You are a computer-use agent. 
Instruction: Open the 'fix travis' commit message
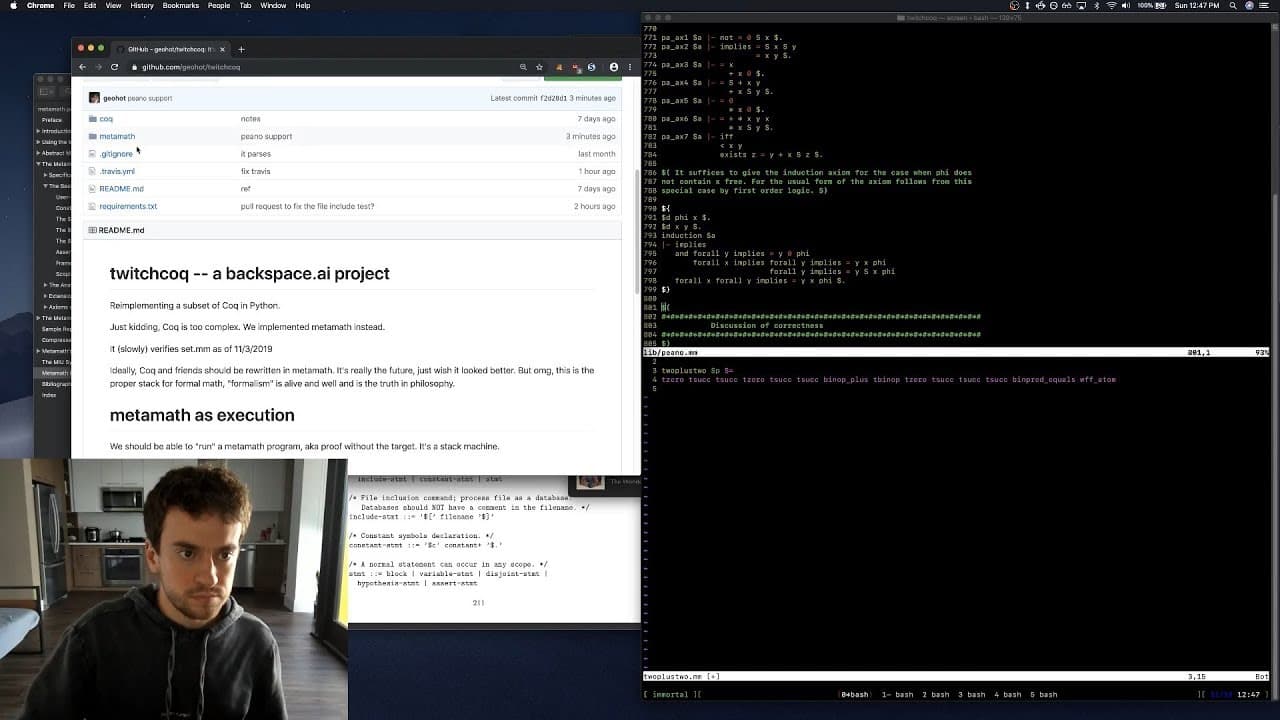pos(255,171)
